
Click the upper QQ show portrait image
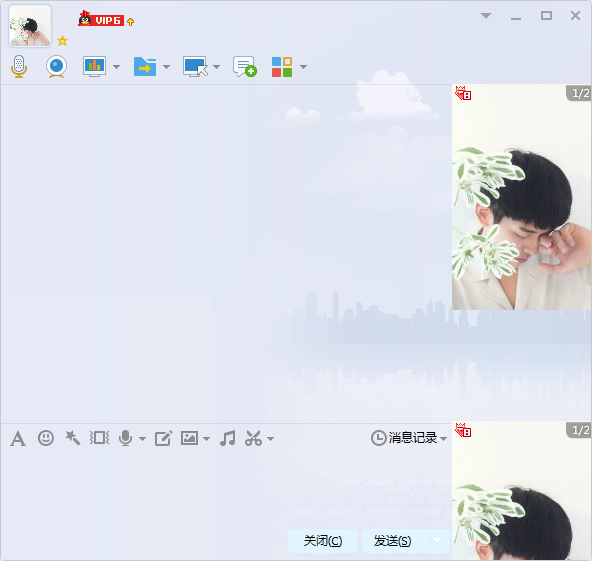(522, 197)
